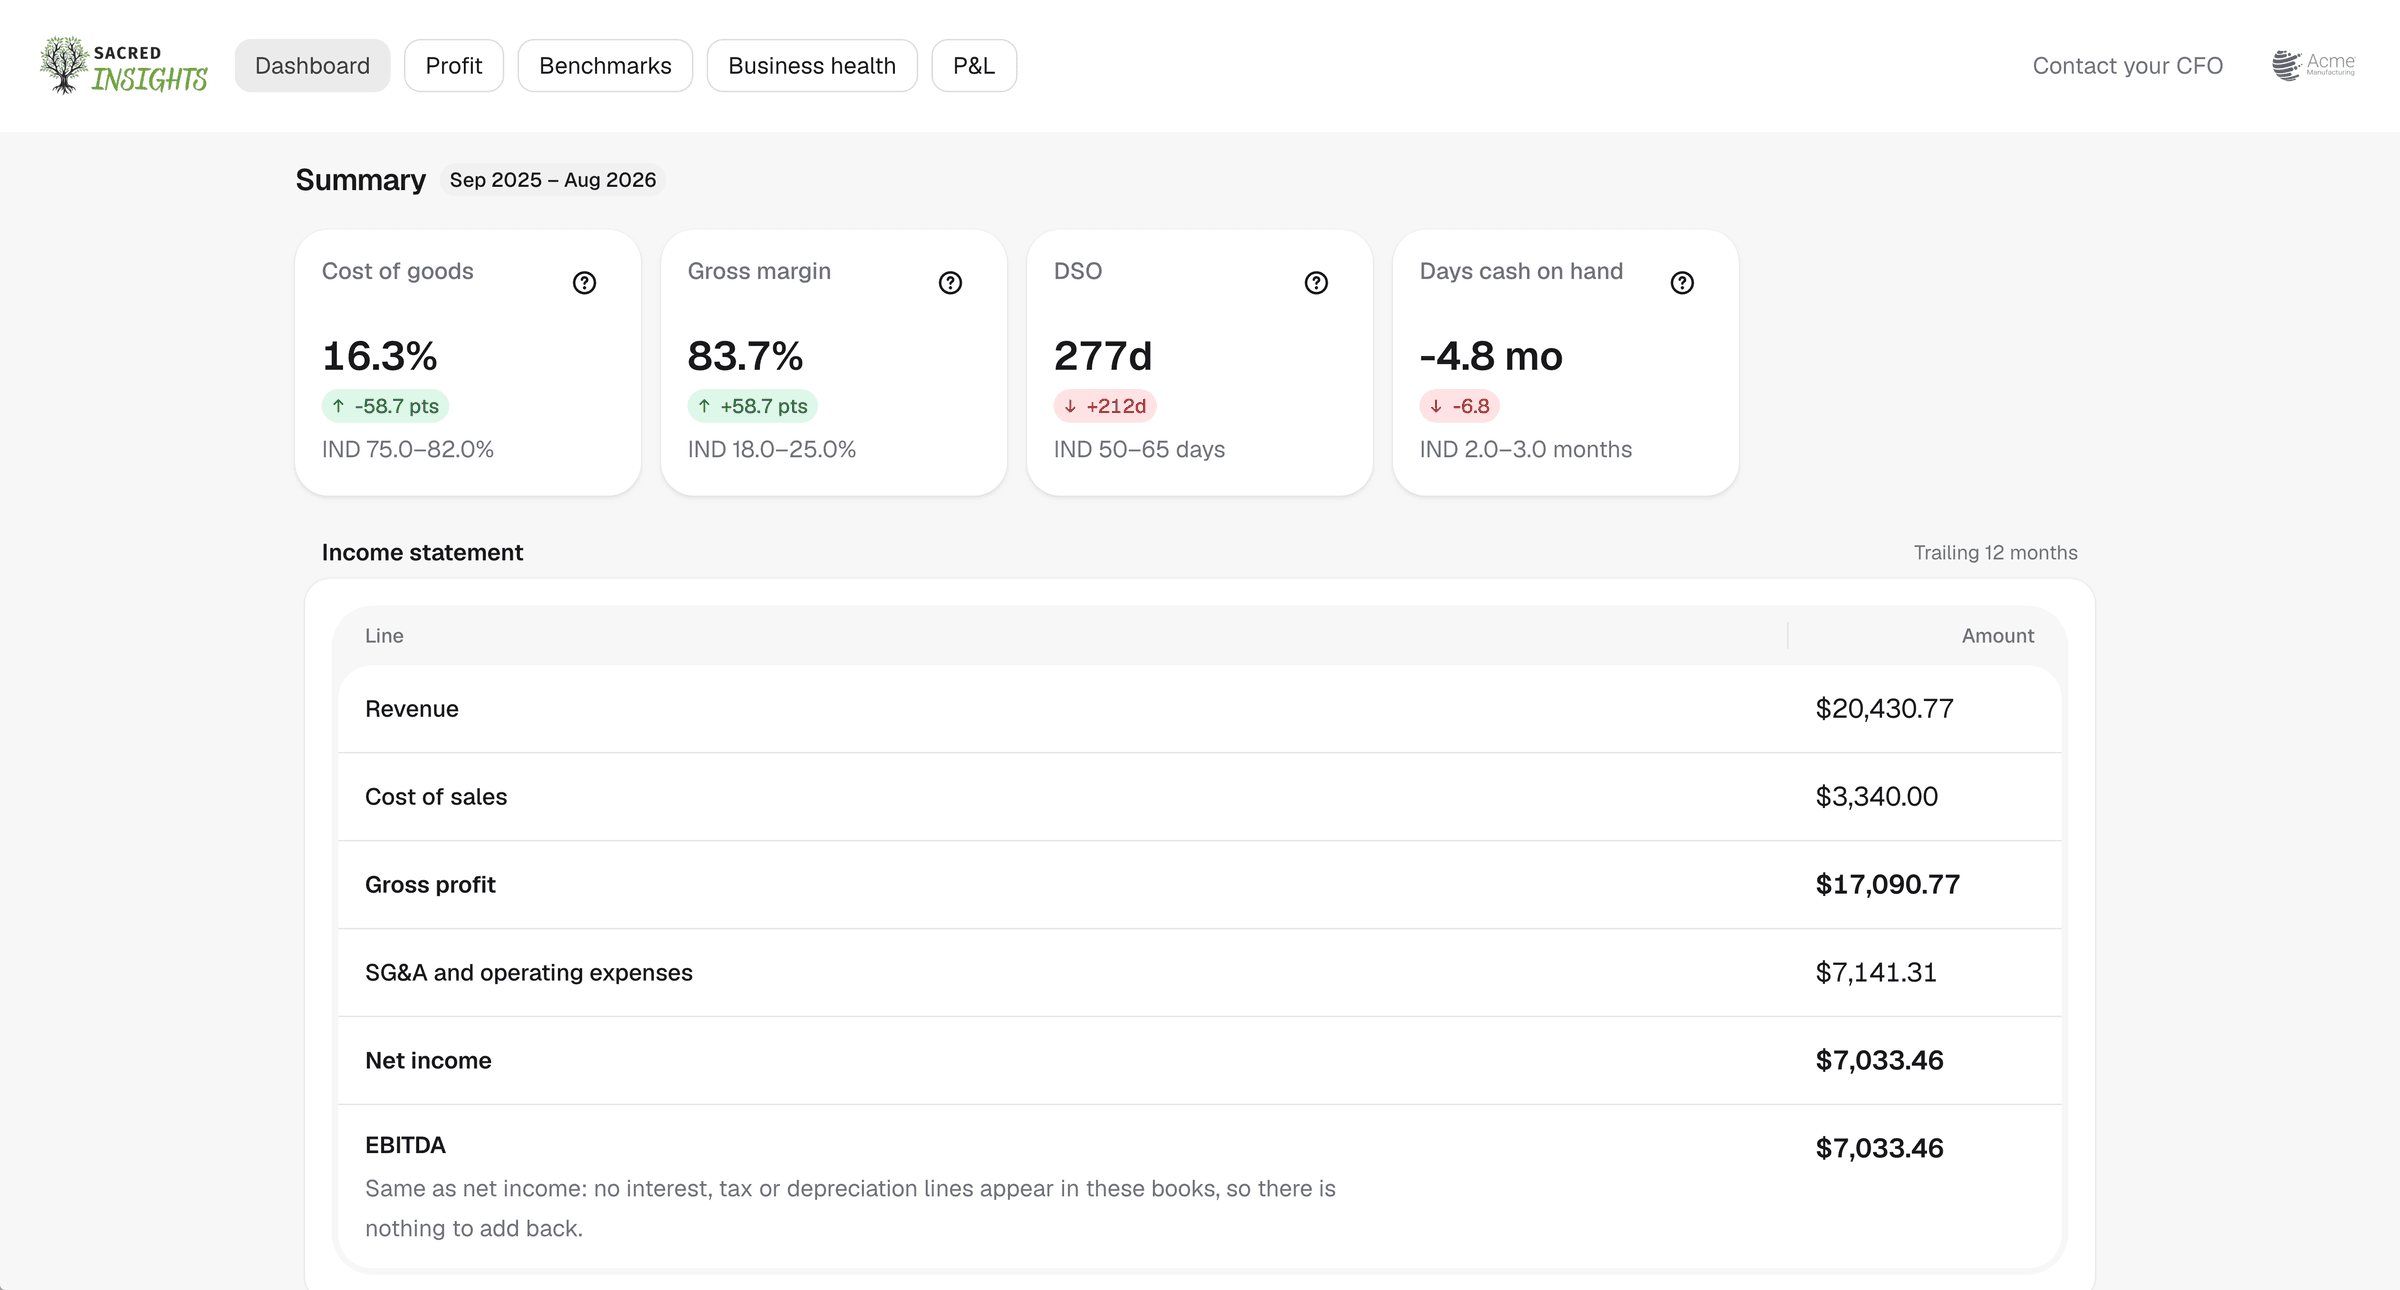Open the P&L tab
This screenshot has width=2400, height=1290.
click(974, 66)
